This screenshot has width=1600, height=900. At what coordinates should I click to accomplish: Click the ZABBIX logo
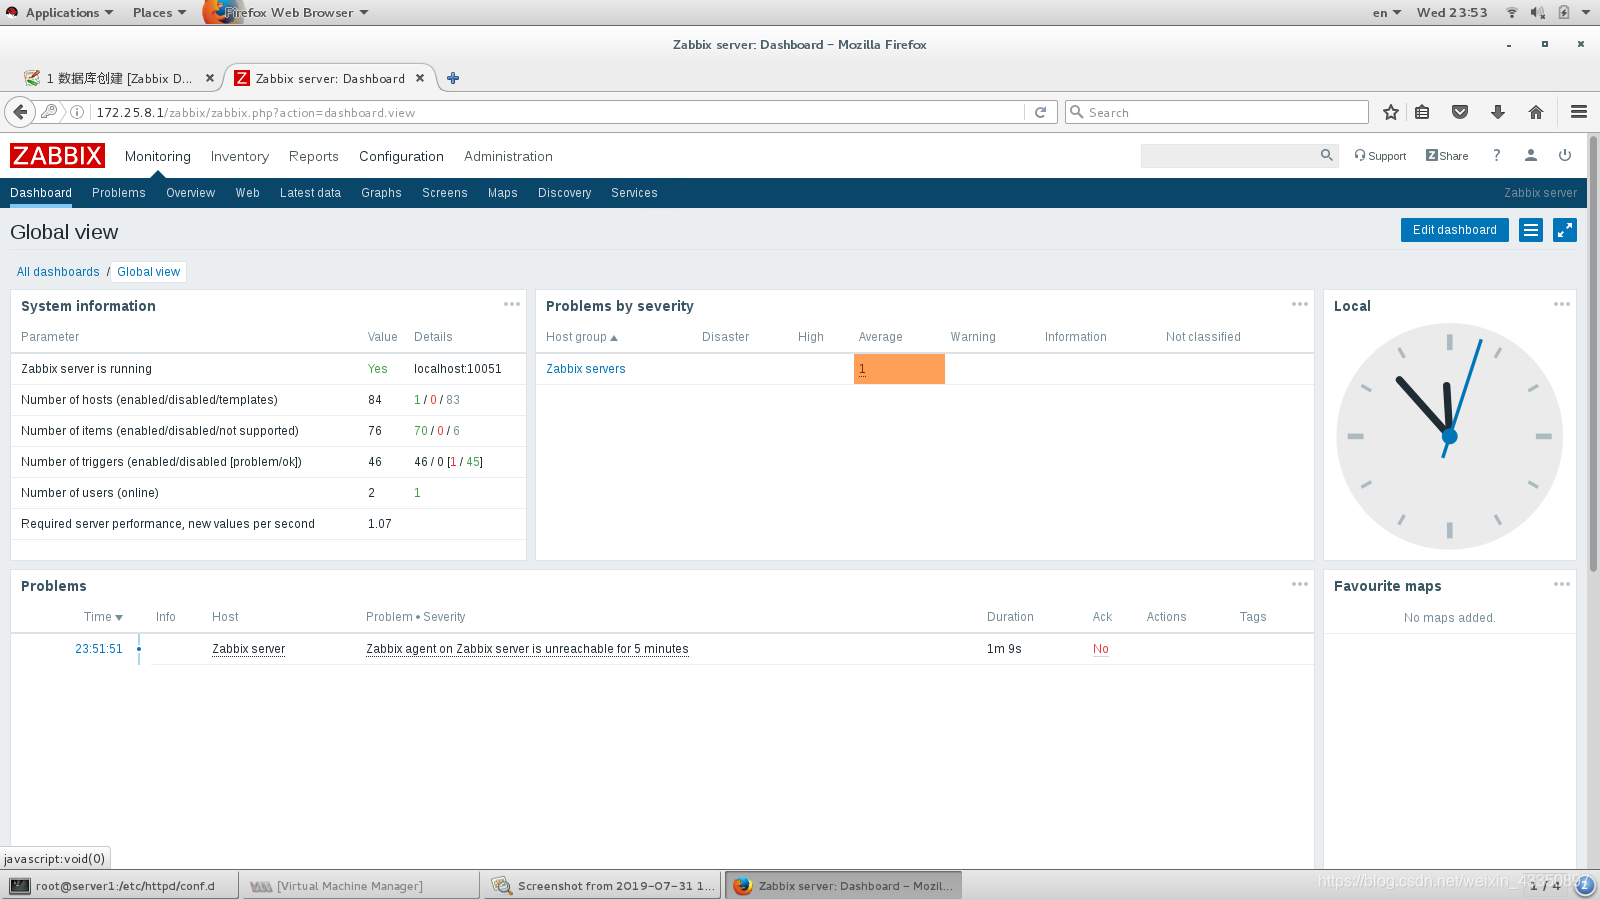(x=57, y=156)
